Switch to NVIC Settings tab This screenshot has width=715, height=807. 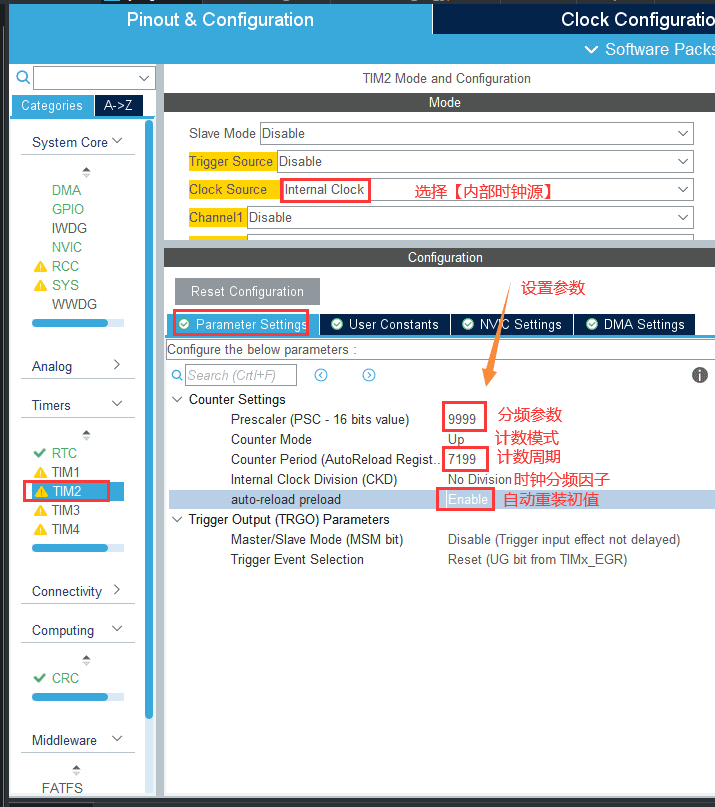pos(511,324)
